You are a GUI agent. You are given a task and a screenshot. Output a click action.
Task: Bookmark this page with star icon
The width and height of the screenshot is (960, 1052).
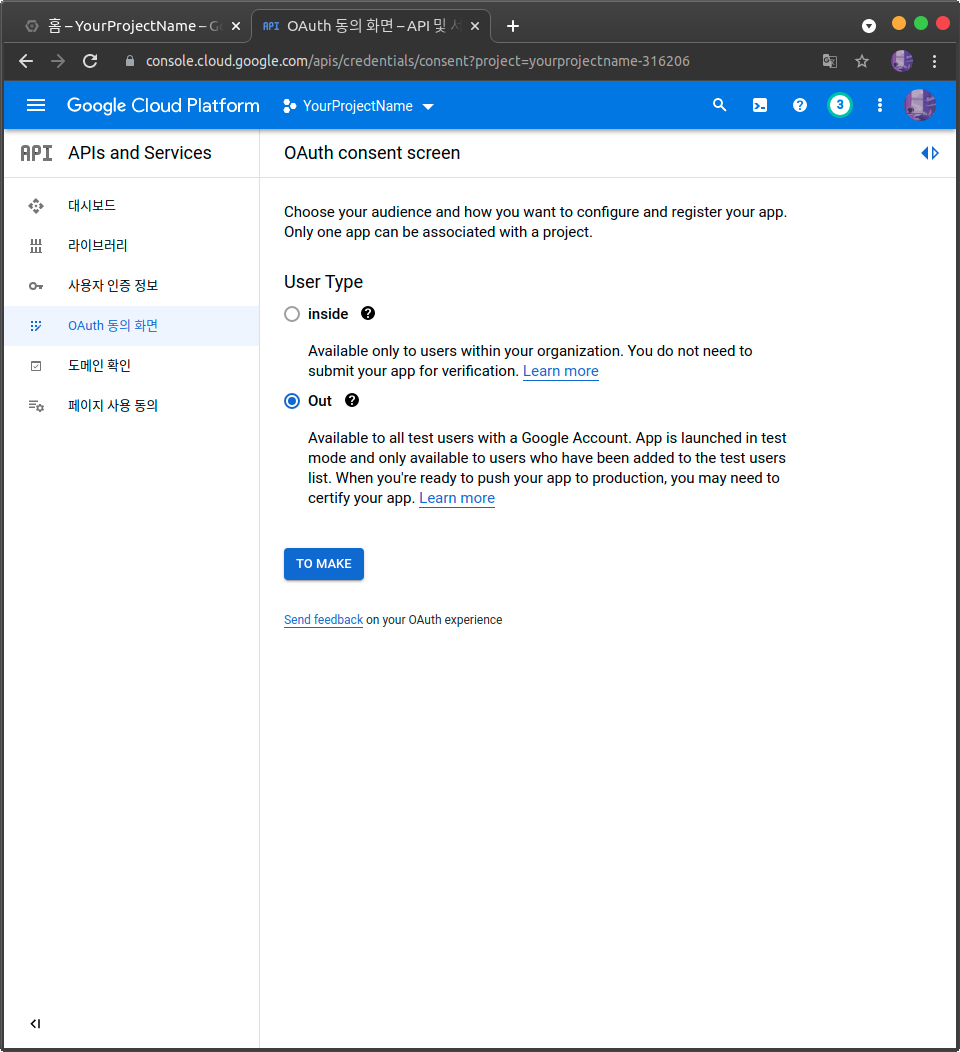tap(862, 61)
